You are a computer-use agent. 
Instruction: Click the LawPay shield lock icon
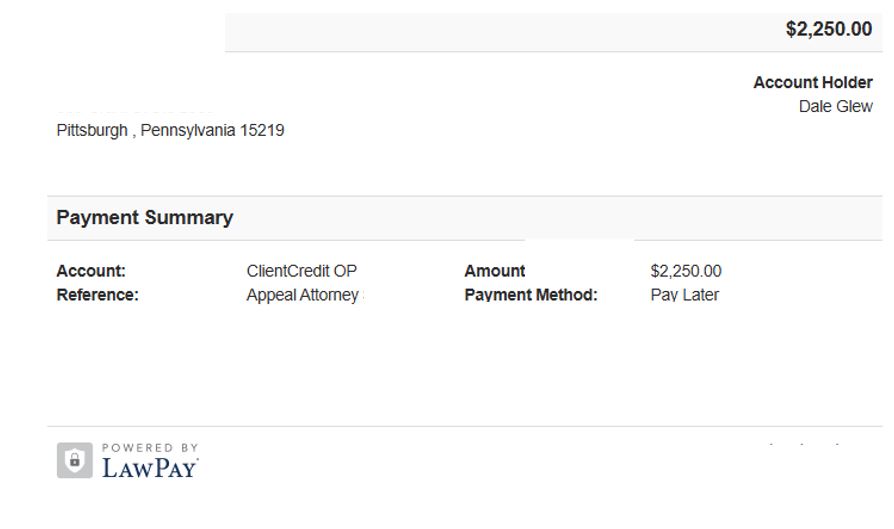[x=75, y=460]
